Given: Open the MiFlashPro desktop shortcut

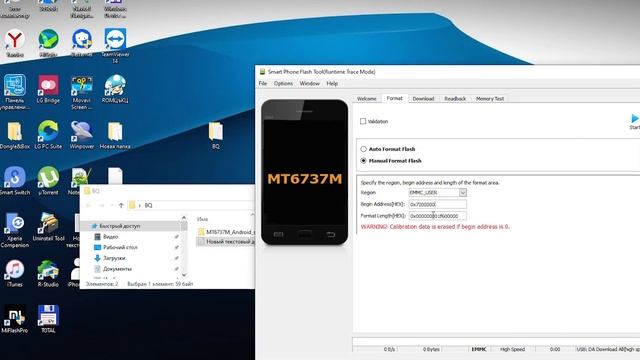Looking at the screenshot, I should (x=15, y=319).
